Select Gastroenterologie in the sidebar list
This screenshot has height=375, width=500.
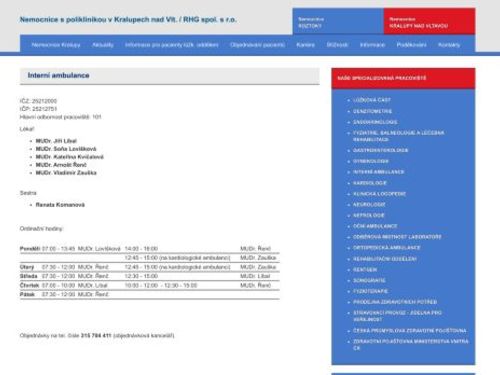pos(380,150)
